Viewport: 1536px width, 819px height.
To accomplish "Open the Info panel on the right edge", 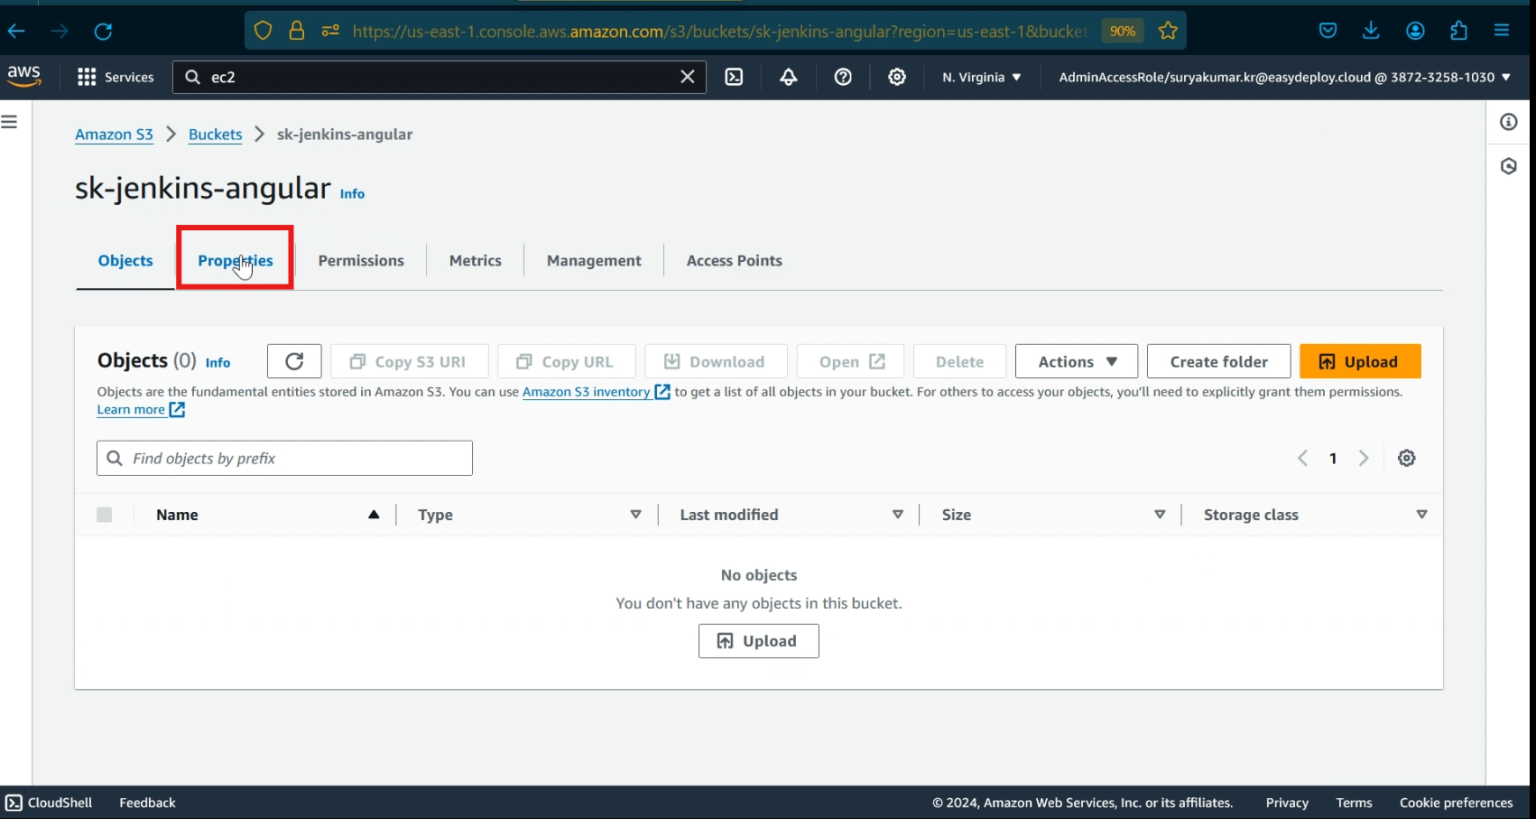I will 1508,122.
